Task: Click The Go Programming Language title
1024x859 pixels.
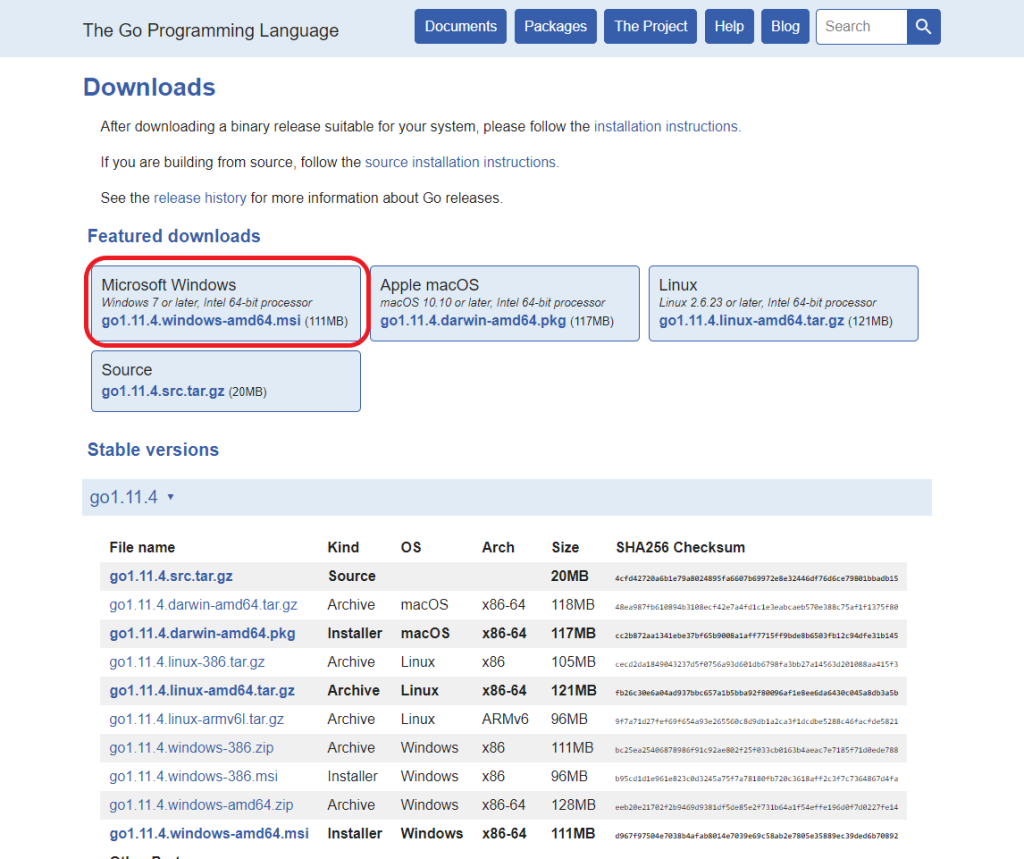Action: click(x=211, y=30)
